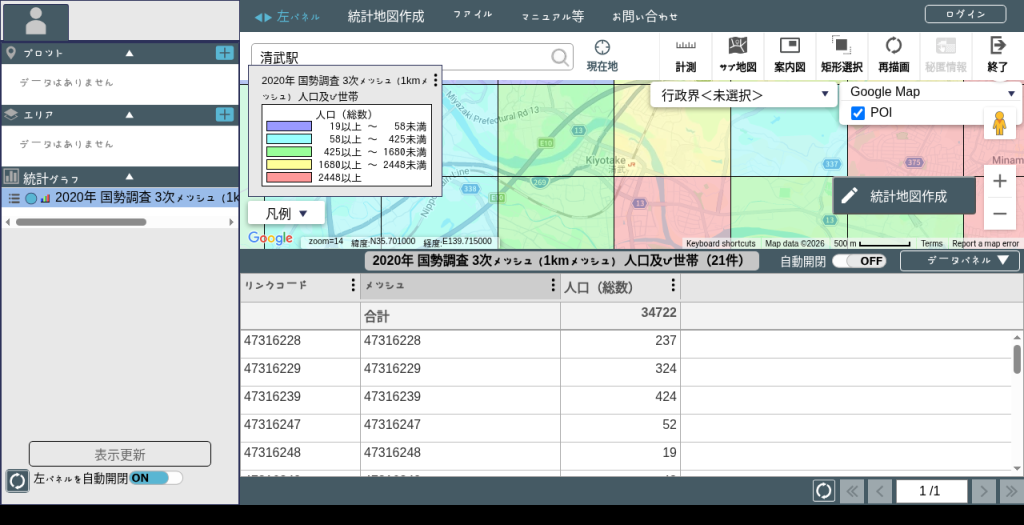
Task: Select the 2020年 国勢調査 layer row
Action: tap(120, 198)
